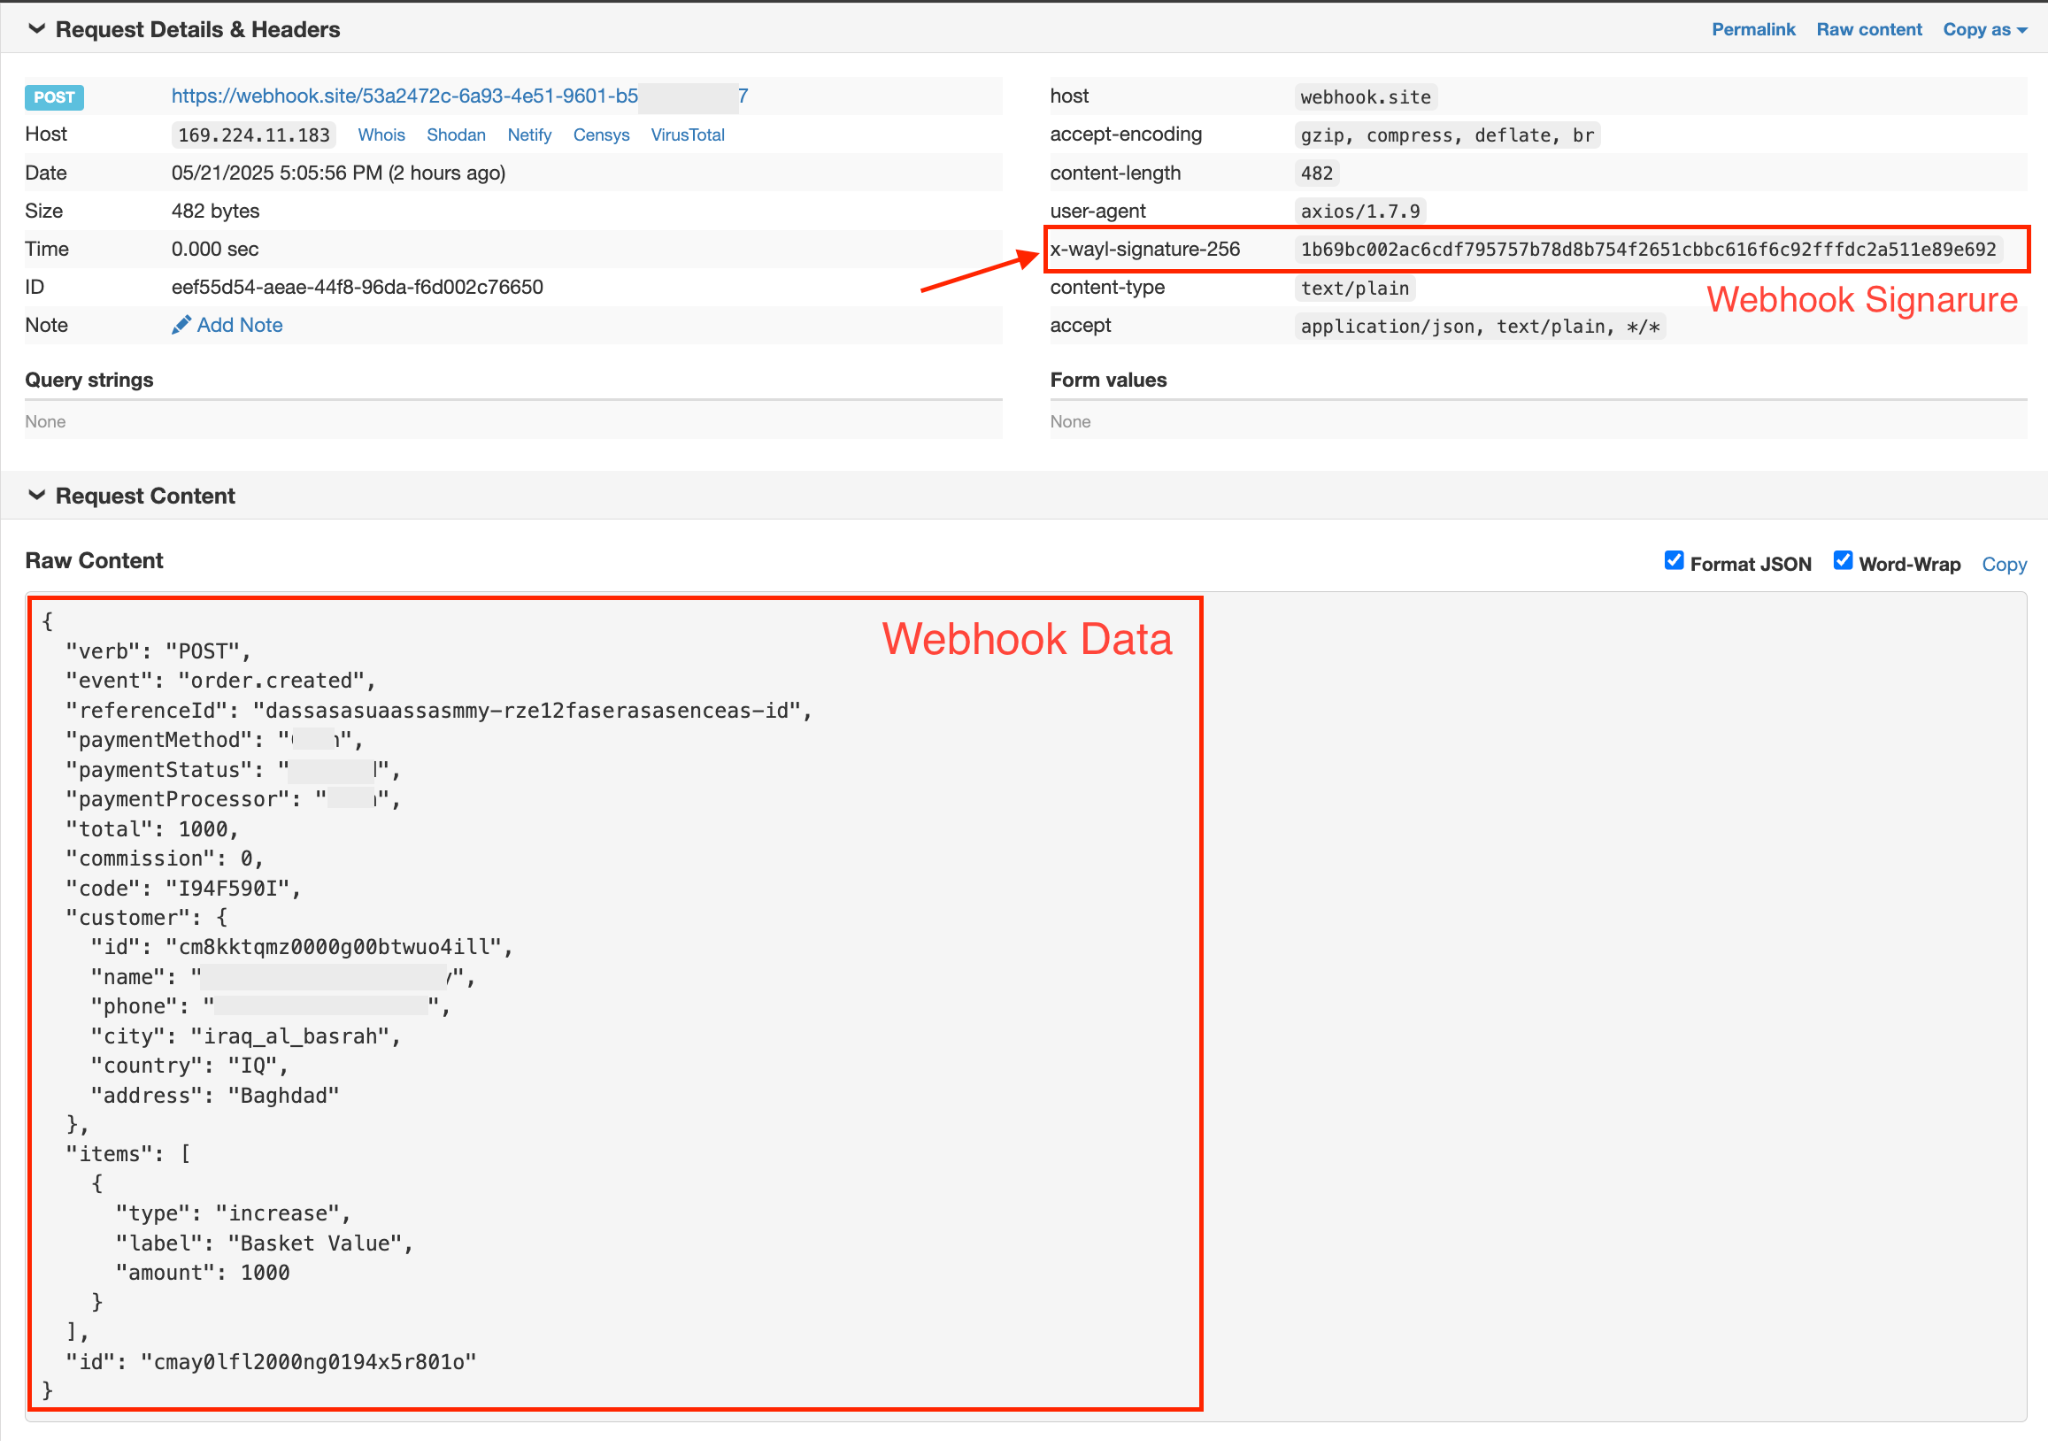Viewport: 2048px width, 1441px height.
Task: Query the host on Censys
Action: pyautogui.click(x=601, y=134)
